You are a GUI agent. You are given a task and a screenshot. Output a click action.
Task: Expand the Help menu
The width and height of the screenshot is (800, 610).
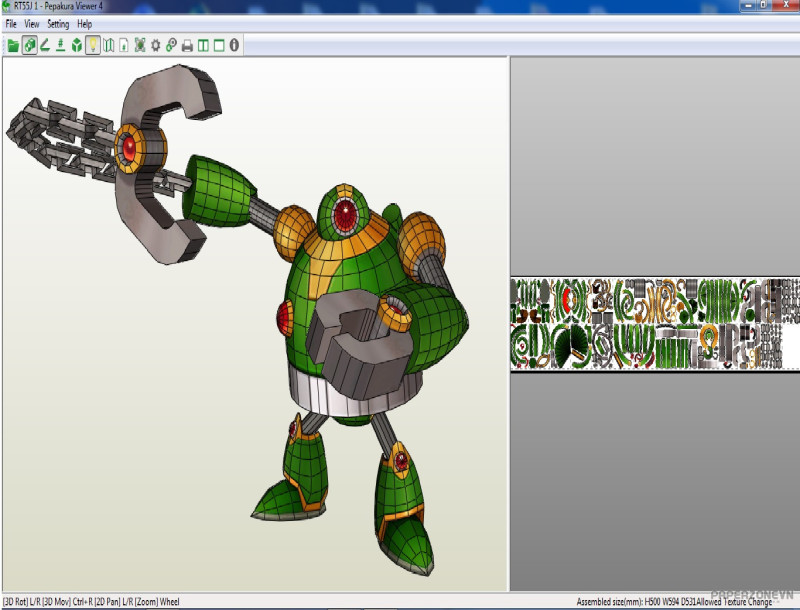click(85, 23)
